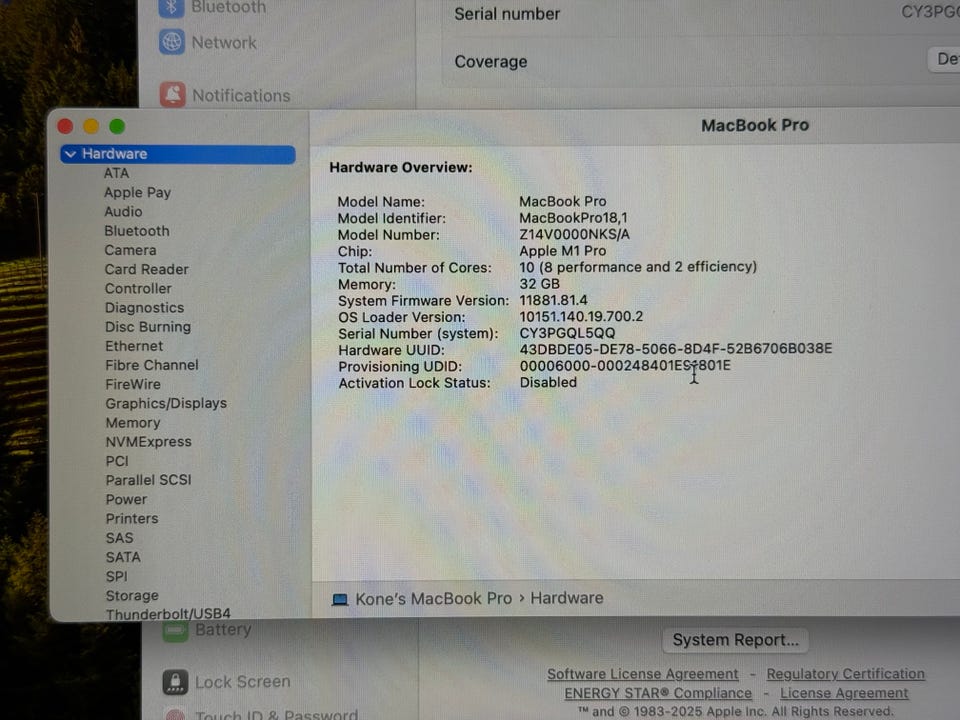This screenshot has height=720, width=960.
Task: Select ATA in the hardware list
Action: (116, 173)
